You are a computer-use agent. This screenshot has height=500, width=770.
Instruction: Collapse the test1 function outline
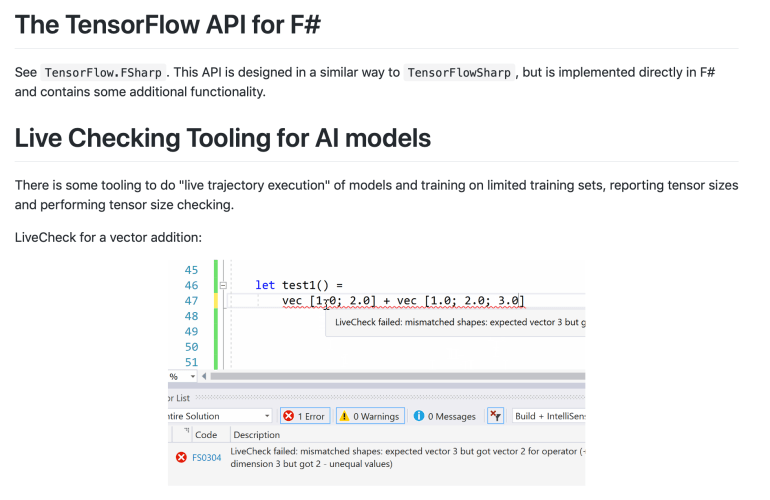tap(223, 285)
